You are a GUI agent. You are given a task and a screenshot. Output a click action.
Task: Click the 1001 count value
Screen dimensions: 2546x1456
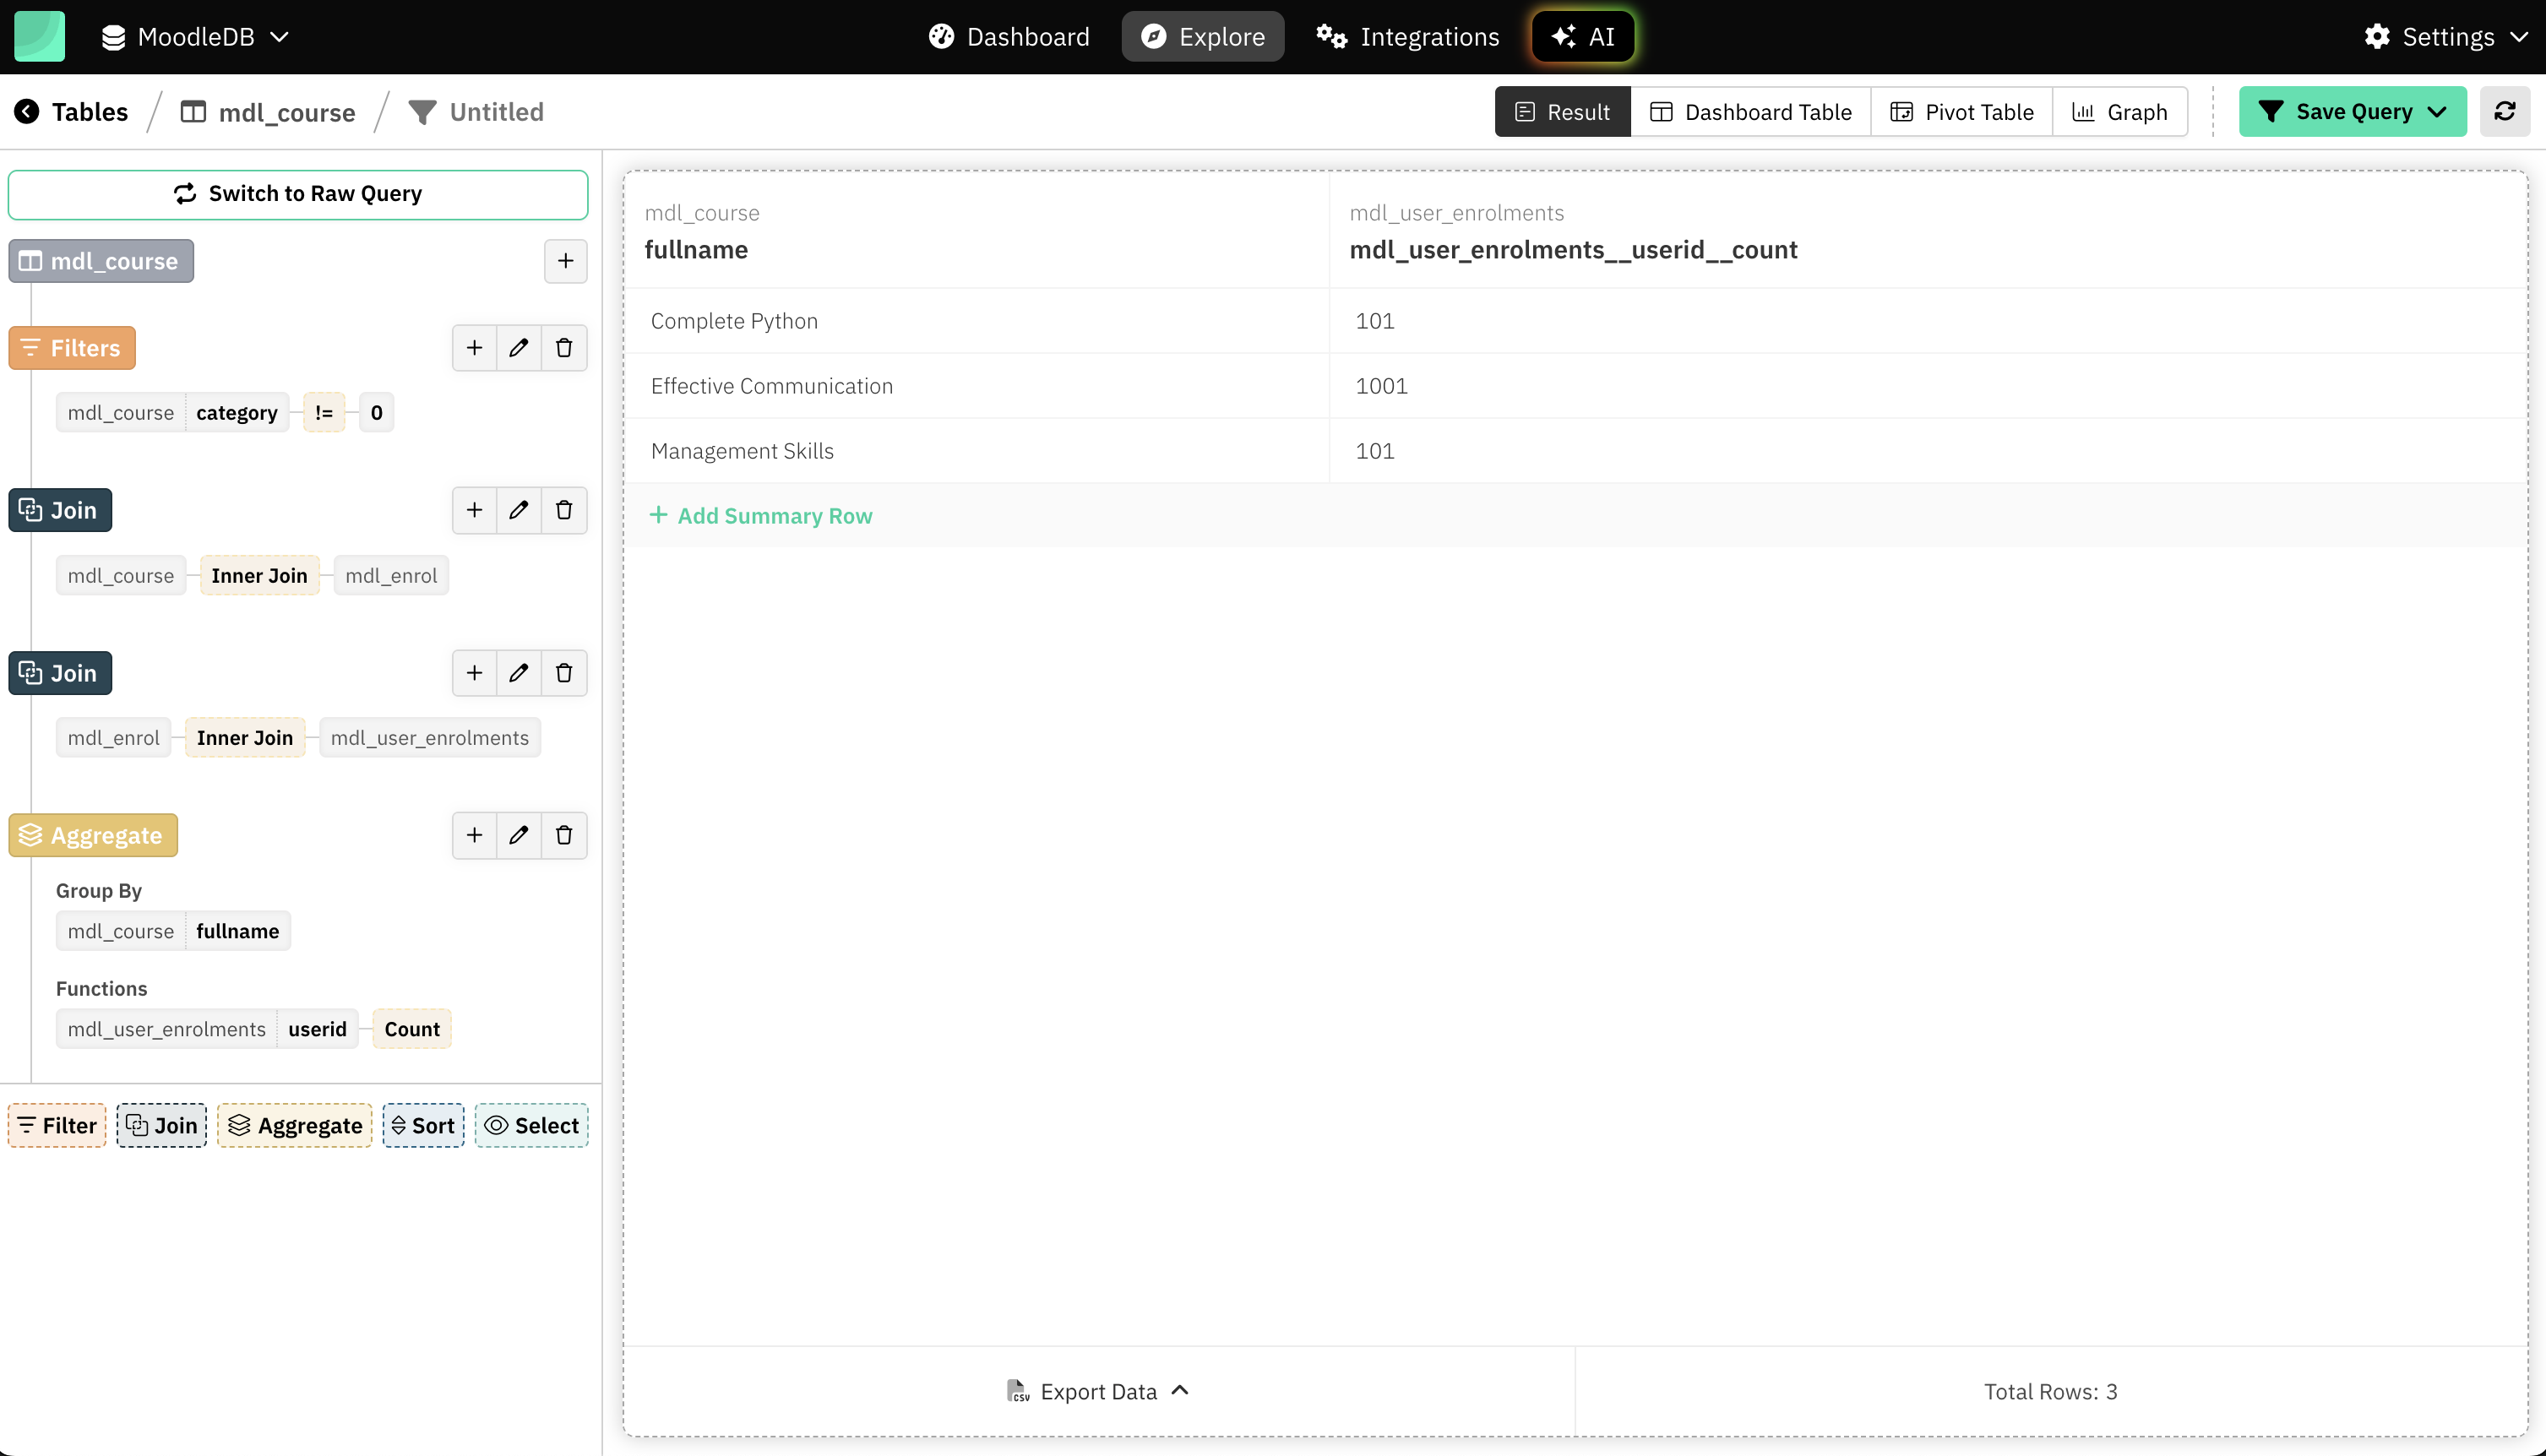click(x=1381, y=386)
